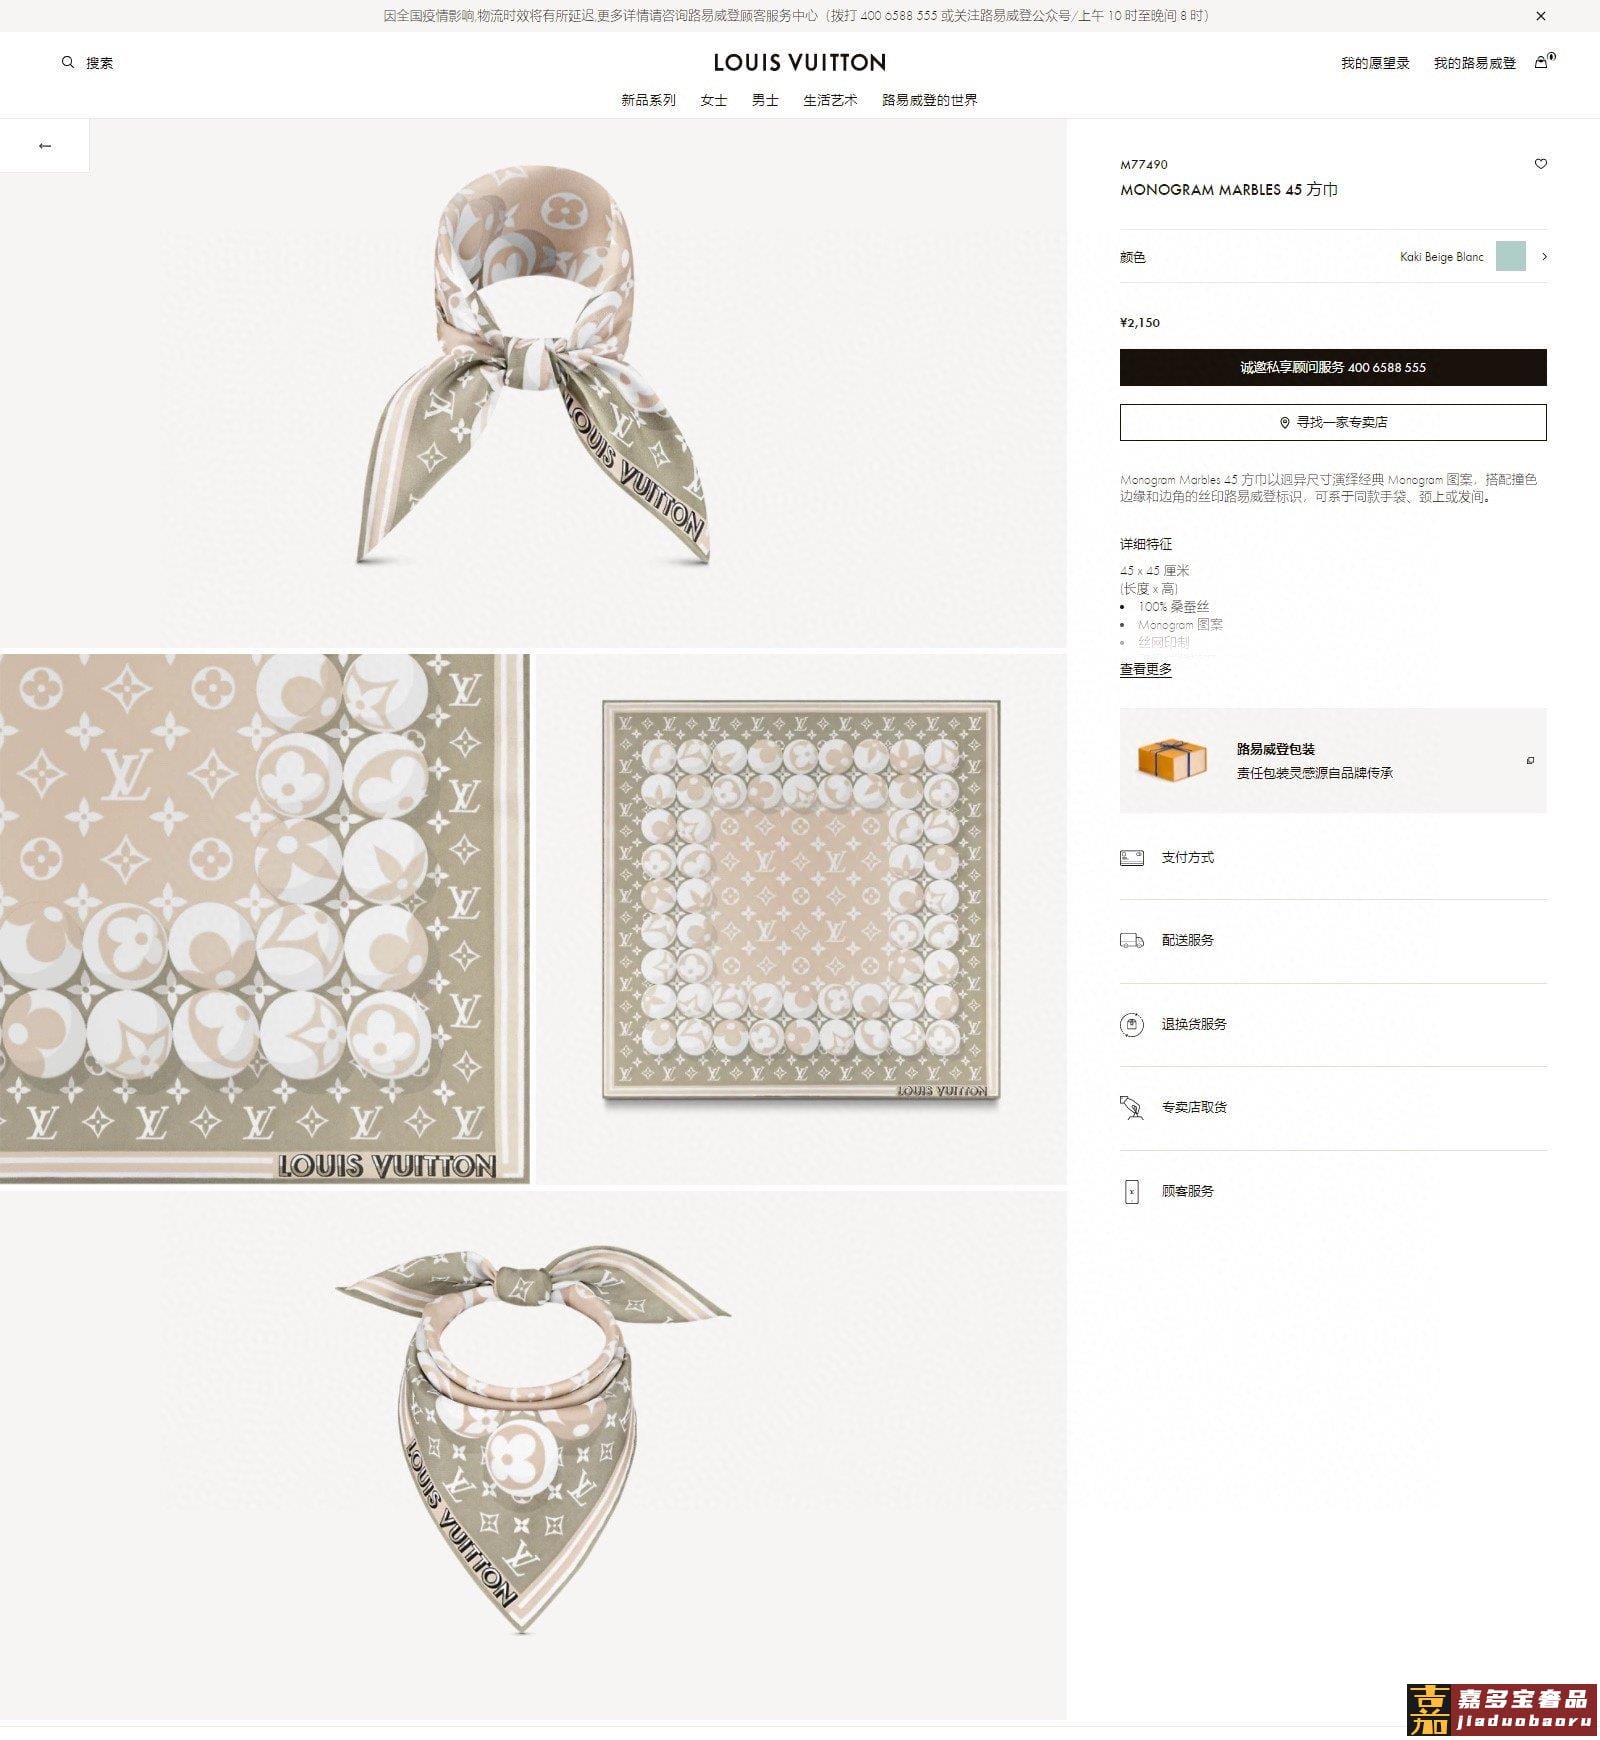Click the 100% 桑蚕丝 bullet
The width and height of the screenshot is (1600, 1740).
click(x=1174, y=606)
